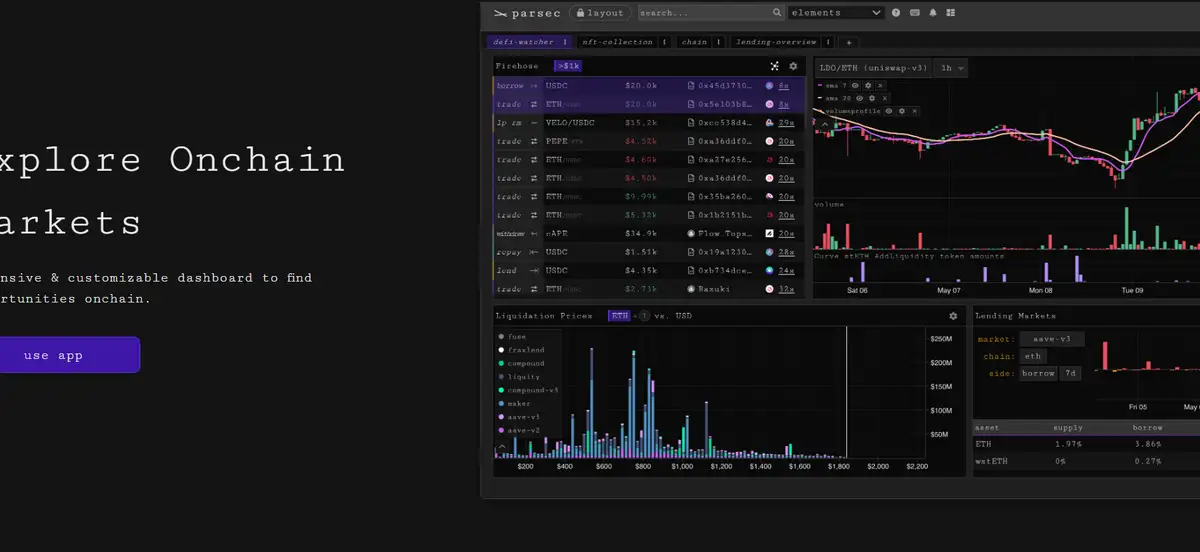Click the lock icon in layout button

coord(580,13)
